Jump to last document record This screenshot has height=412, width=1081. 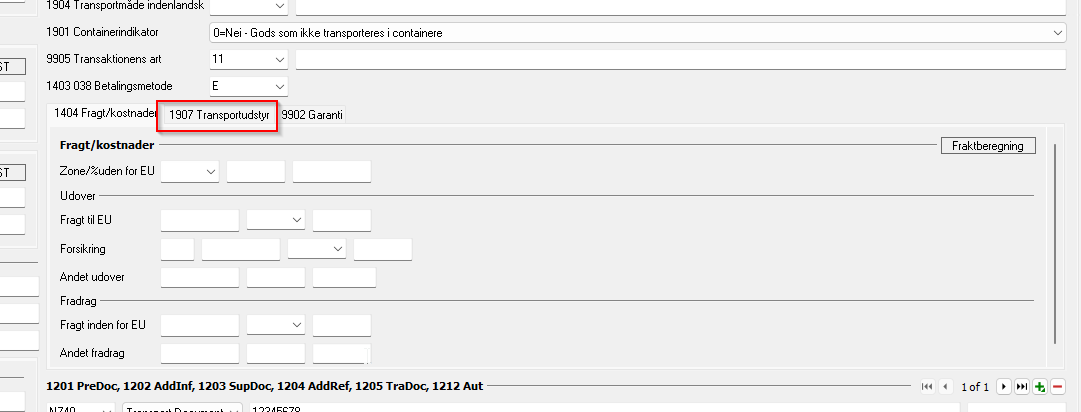pyautogui.click(x=1022, y=387)
